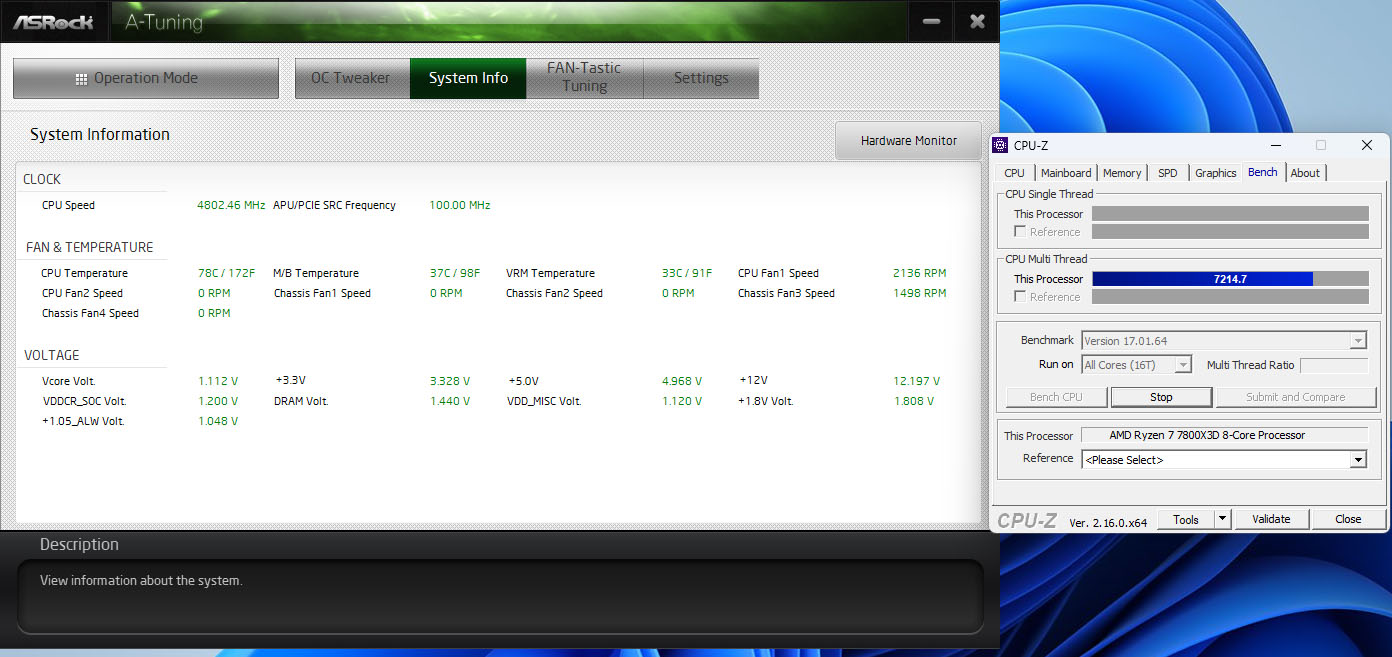1392x657 pixels.
Task: Click Submit and Compare button
Action: (1296, 397)
